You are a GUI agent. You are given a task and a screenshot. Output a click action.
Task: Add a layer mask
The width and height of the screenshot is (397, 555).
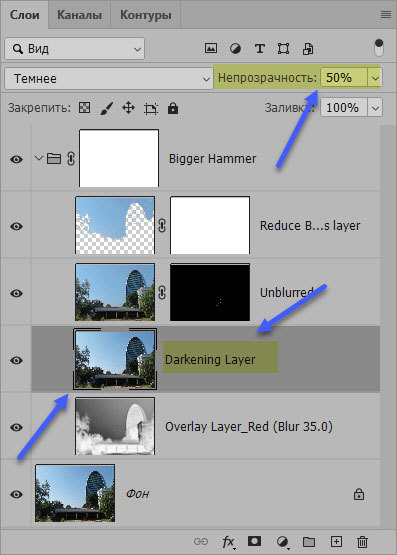click(254, 541)
